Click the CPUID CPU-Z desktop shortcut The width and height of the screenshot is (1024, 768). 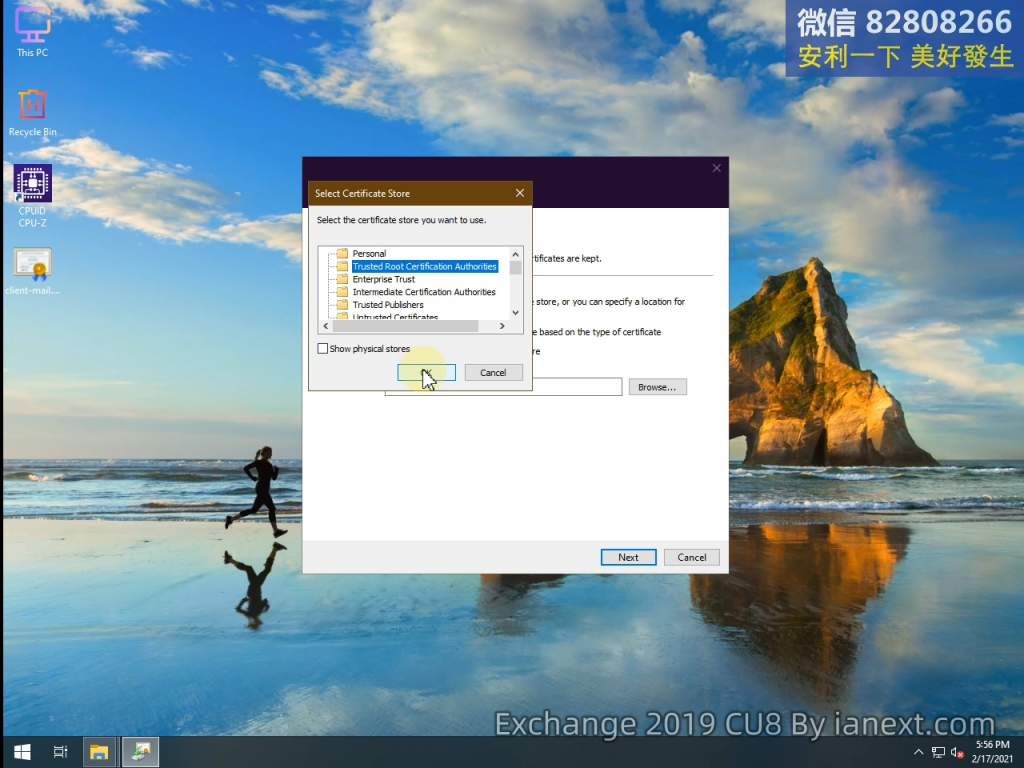point(32,191)
